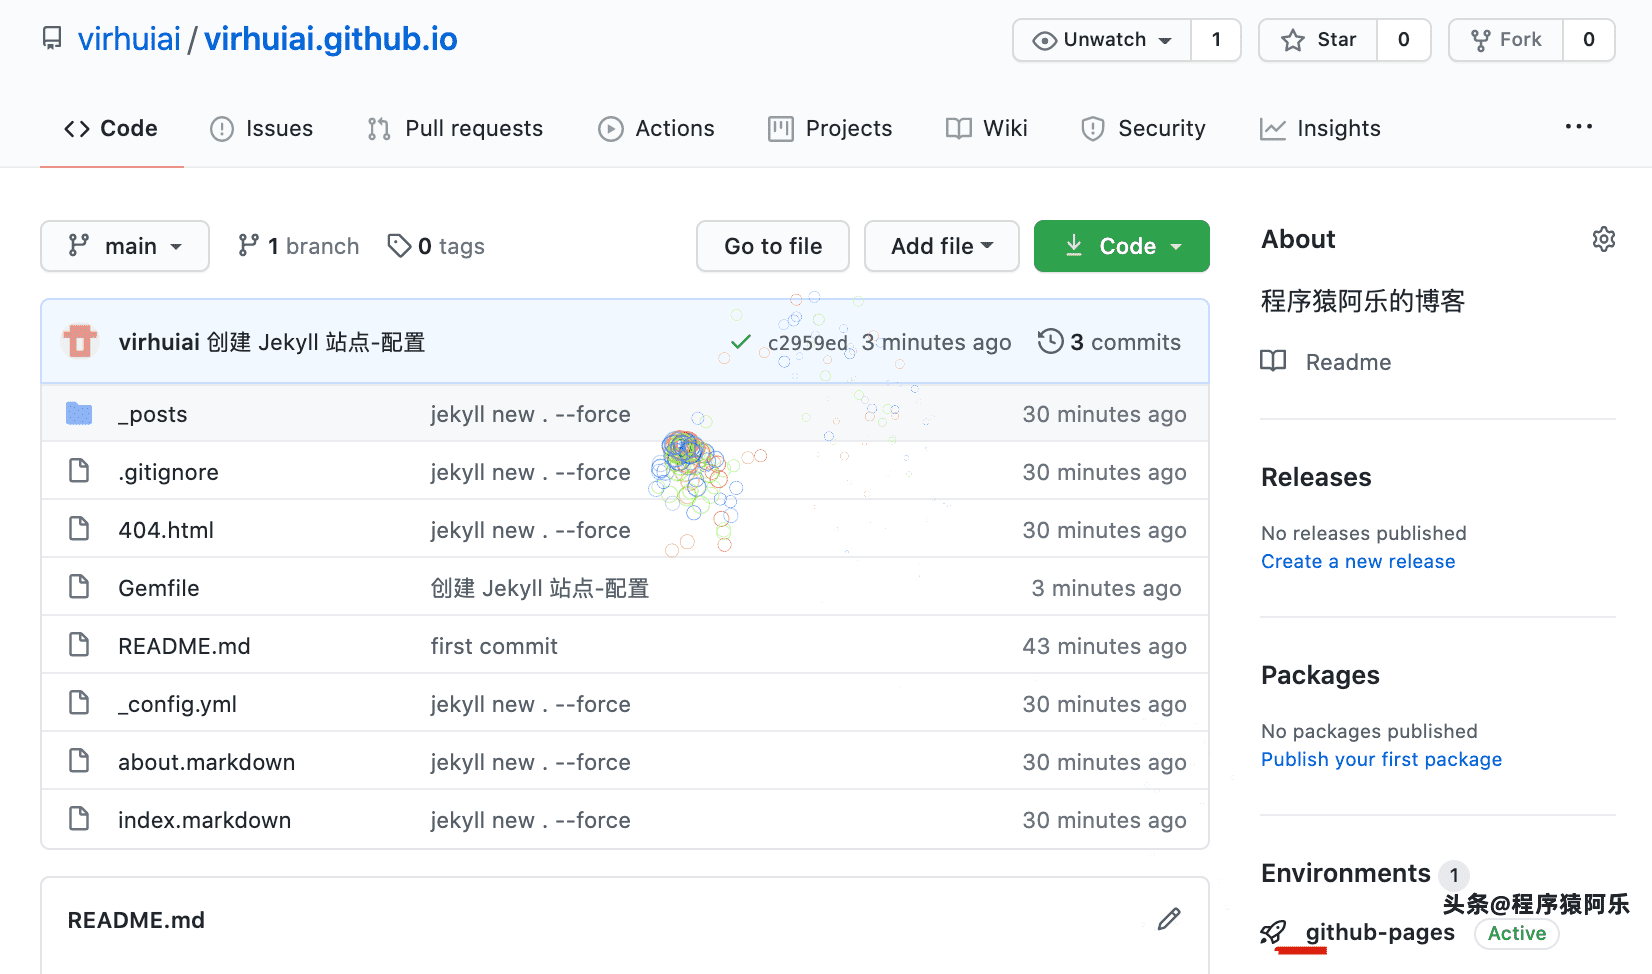Viewport: 1652px width, 974px height.
Task: Click the Active status badge
Action: click(x=1517, y=933)
